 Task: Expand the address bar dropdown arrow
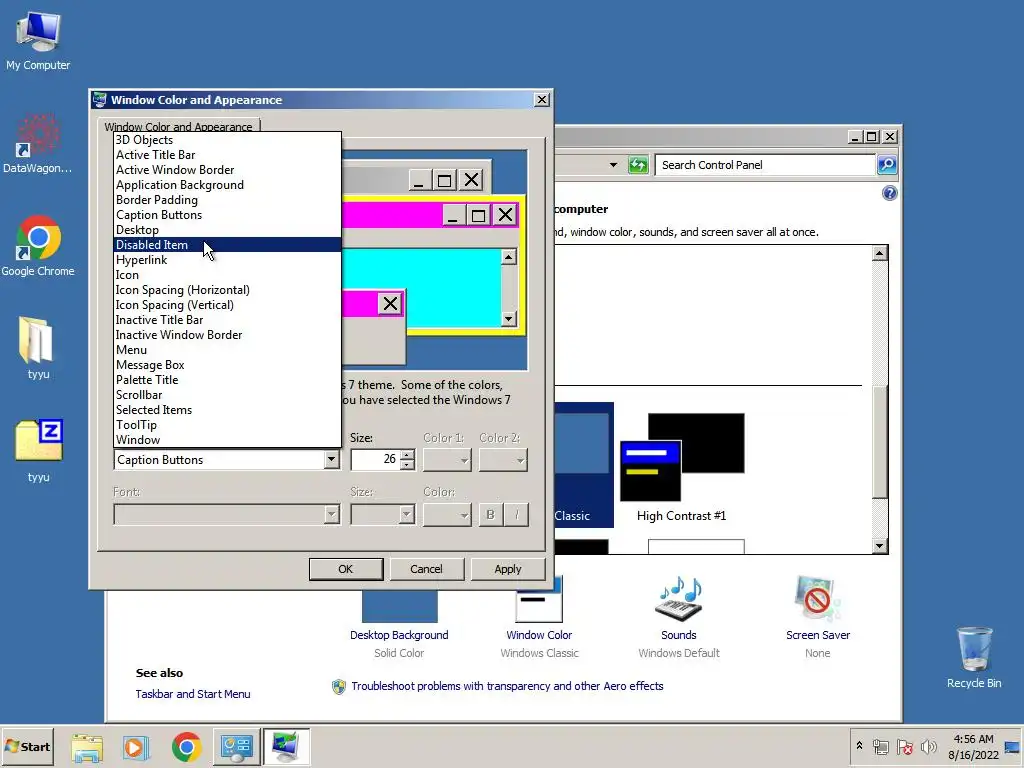(x=613, y=165)
